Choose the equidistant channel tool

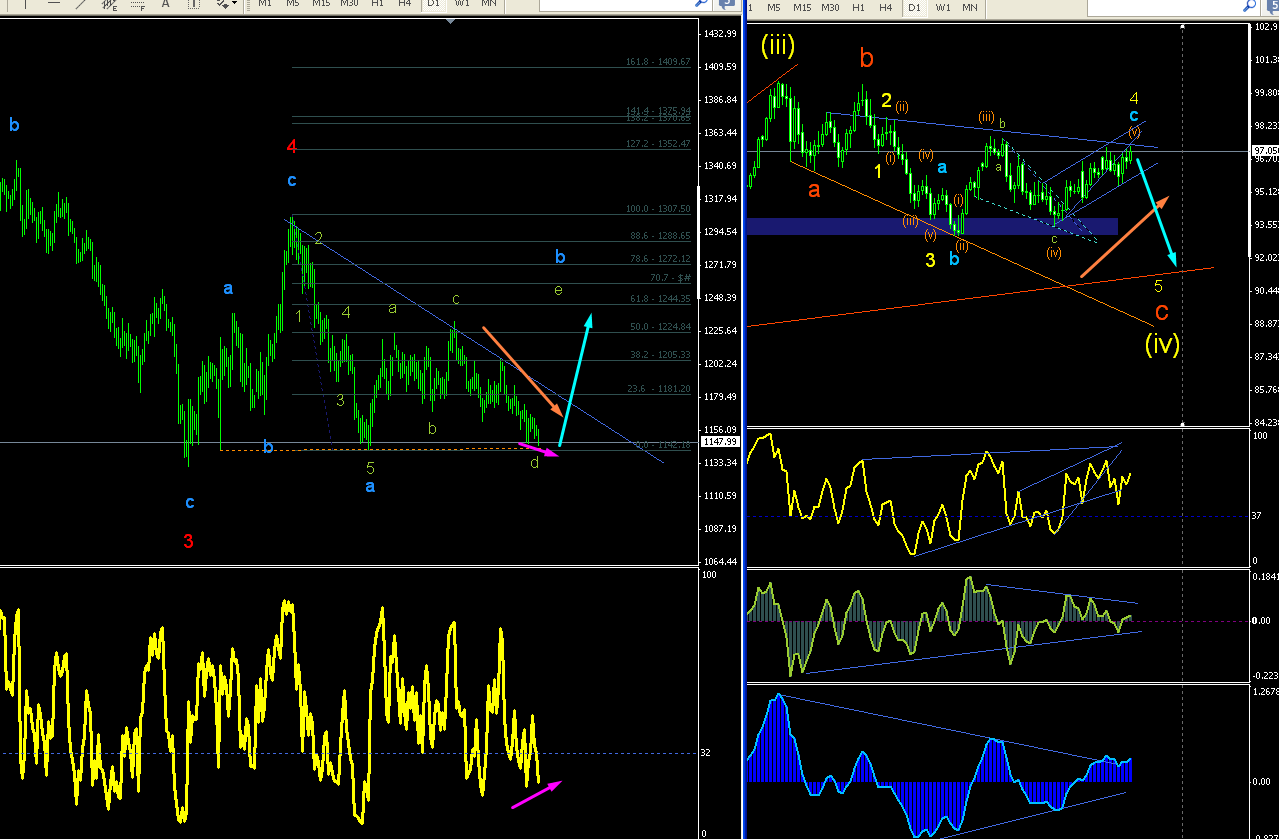click(108, 3)
